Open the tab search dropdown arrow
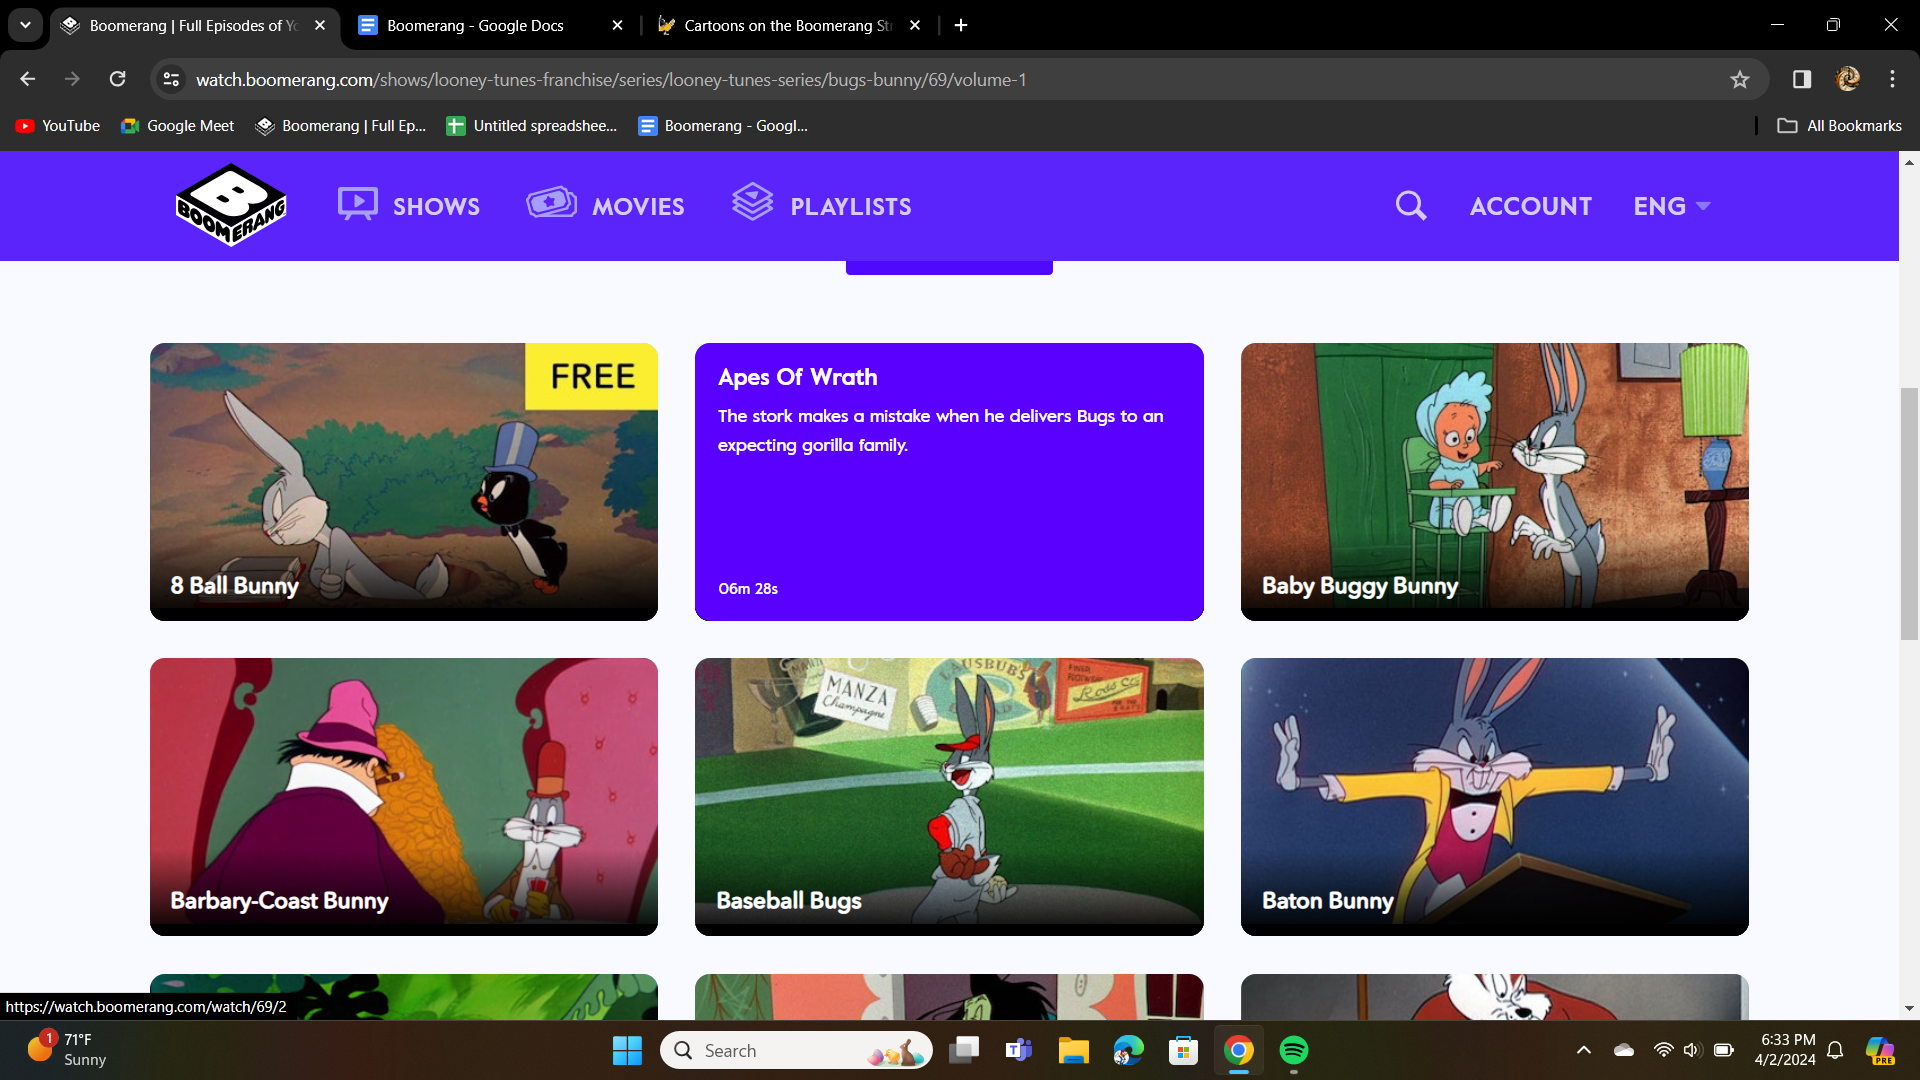Viewport: 1920px width, 1080px height. pos(25,25)
